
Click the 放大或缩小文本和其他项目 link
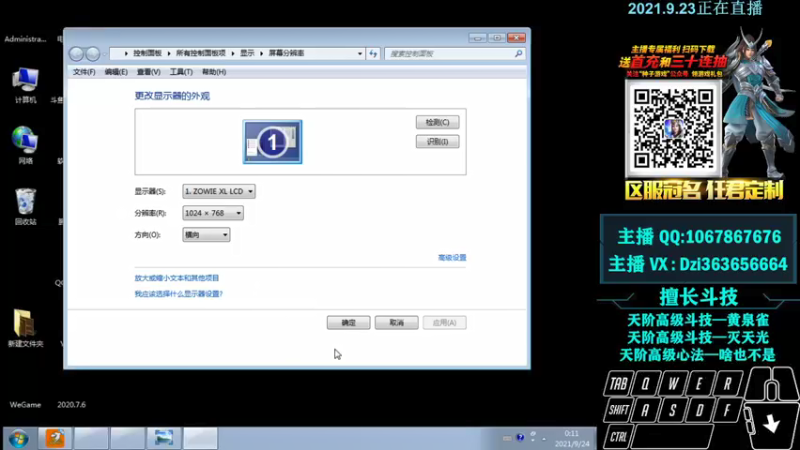(x=177, y=278)
